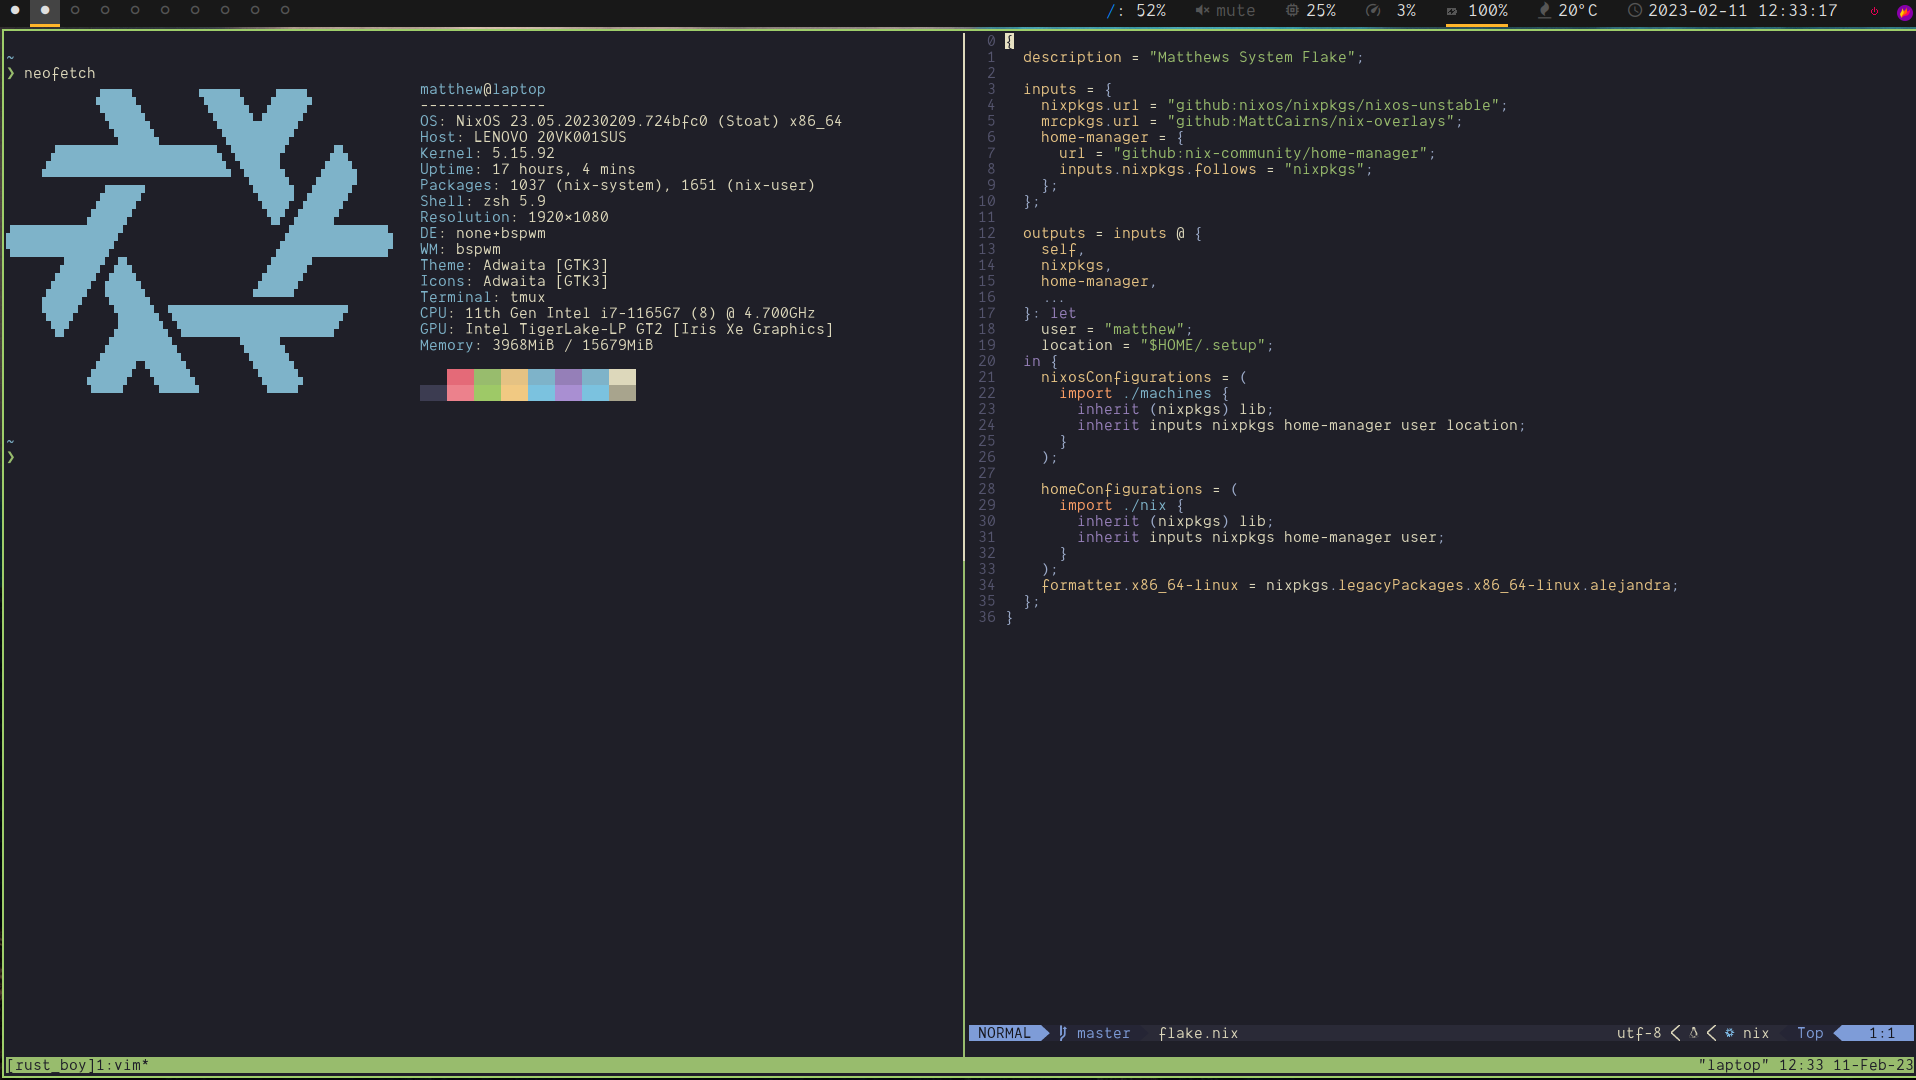Click the nixpkgs.url string on line 4

click(x=1333, y=105)
